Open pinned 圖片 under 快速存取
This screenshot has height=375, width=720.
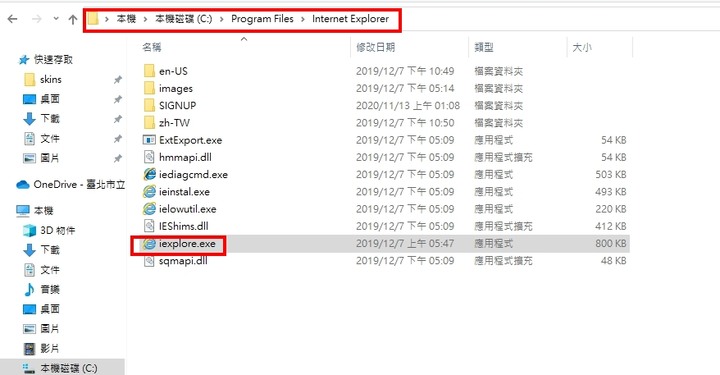[x=50, y=158]
